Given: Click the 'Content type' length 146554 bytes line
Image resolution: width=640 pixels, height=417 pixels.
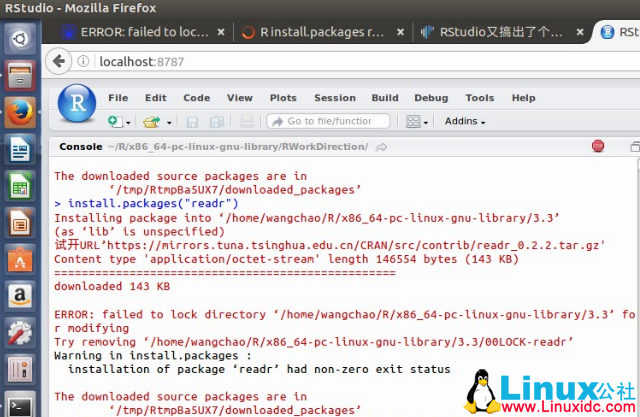Looking at the screenshot, I should coord(286,259).
